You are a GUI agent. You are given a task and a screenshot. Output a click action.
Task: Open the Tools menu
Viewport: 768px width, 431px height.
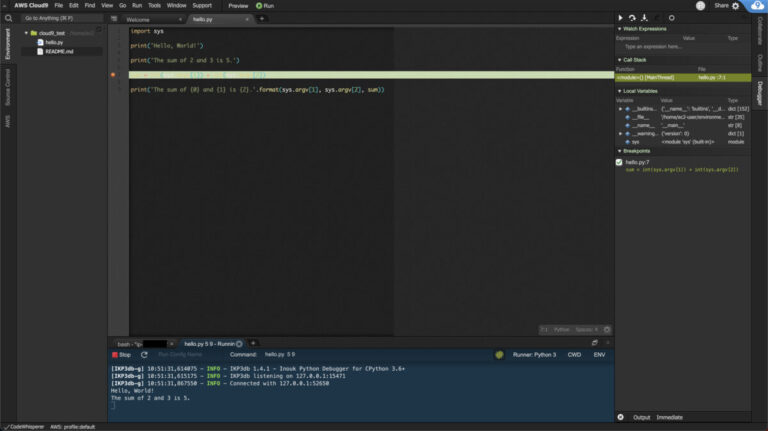(x=153, y=6)
